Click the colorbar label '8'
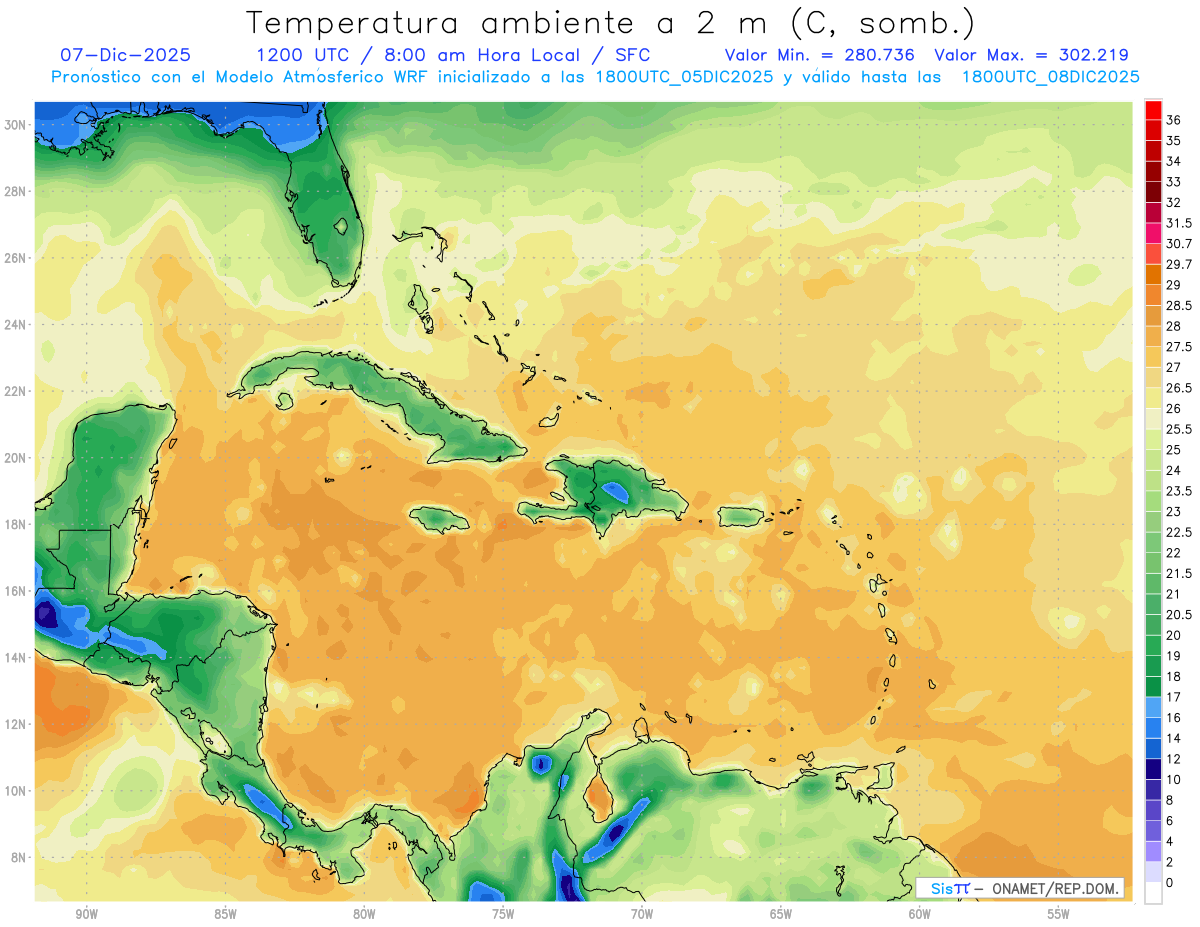The width and height of the screenshot is (1200, 927). coord(1170,800)
